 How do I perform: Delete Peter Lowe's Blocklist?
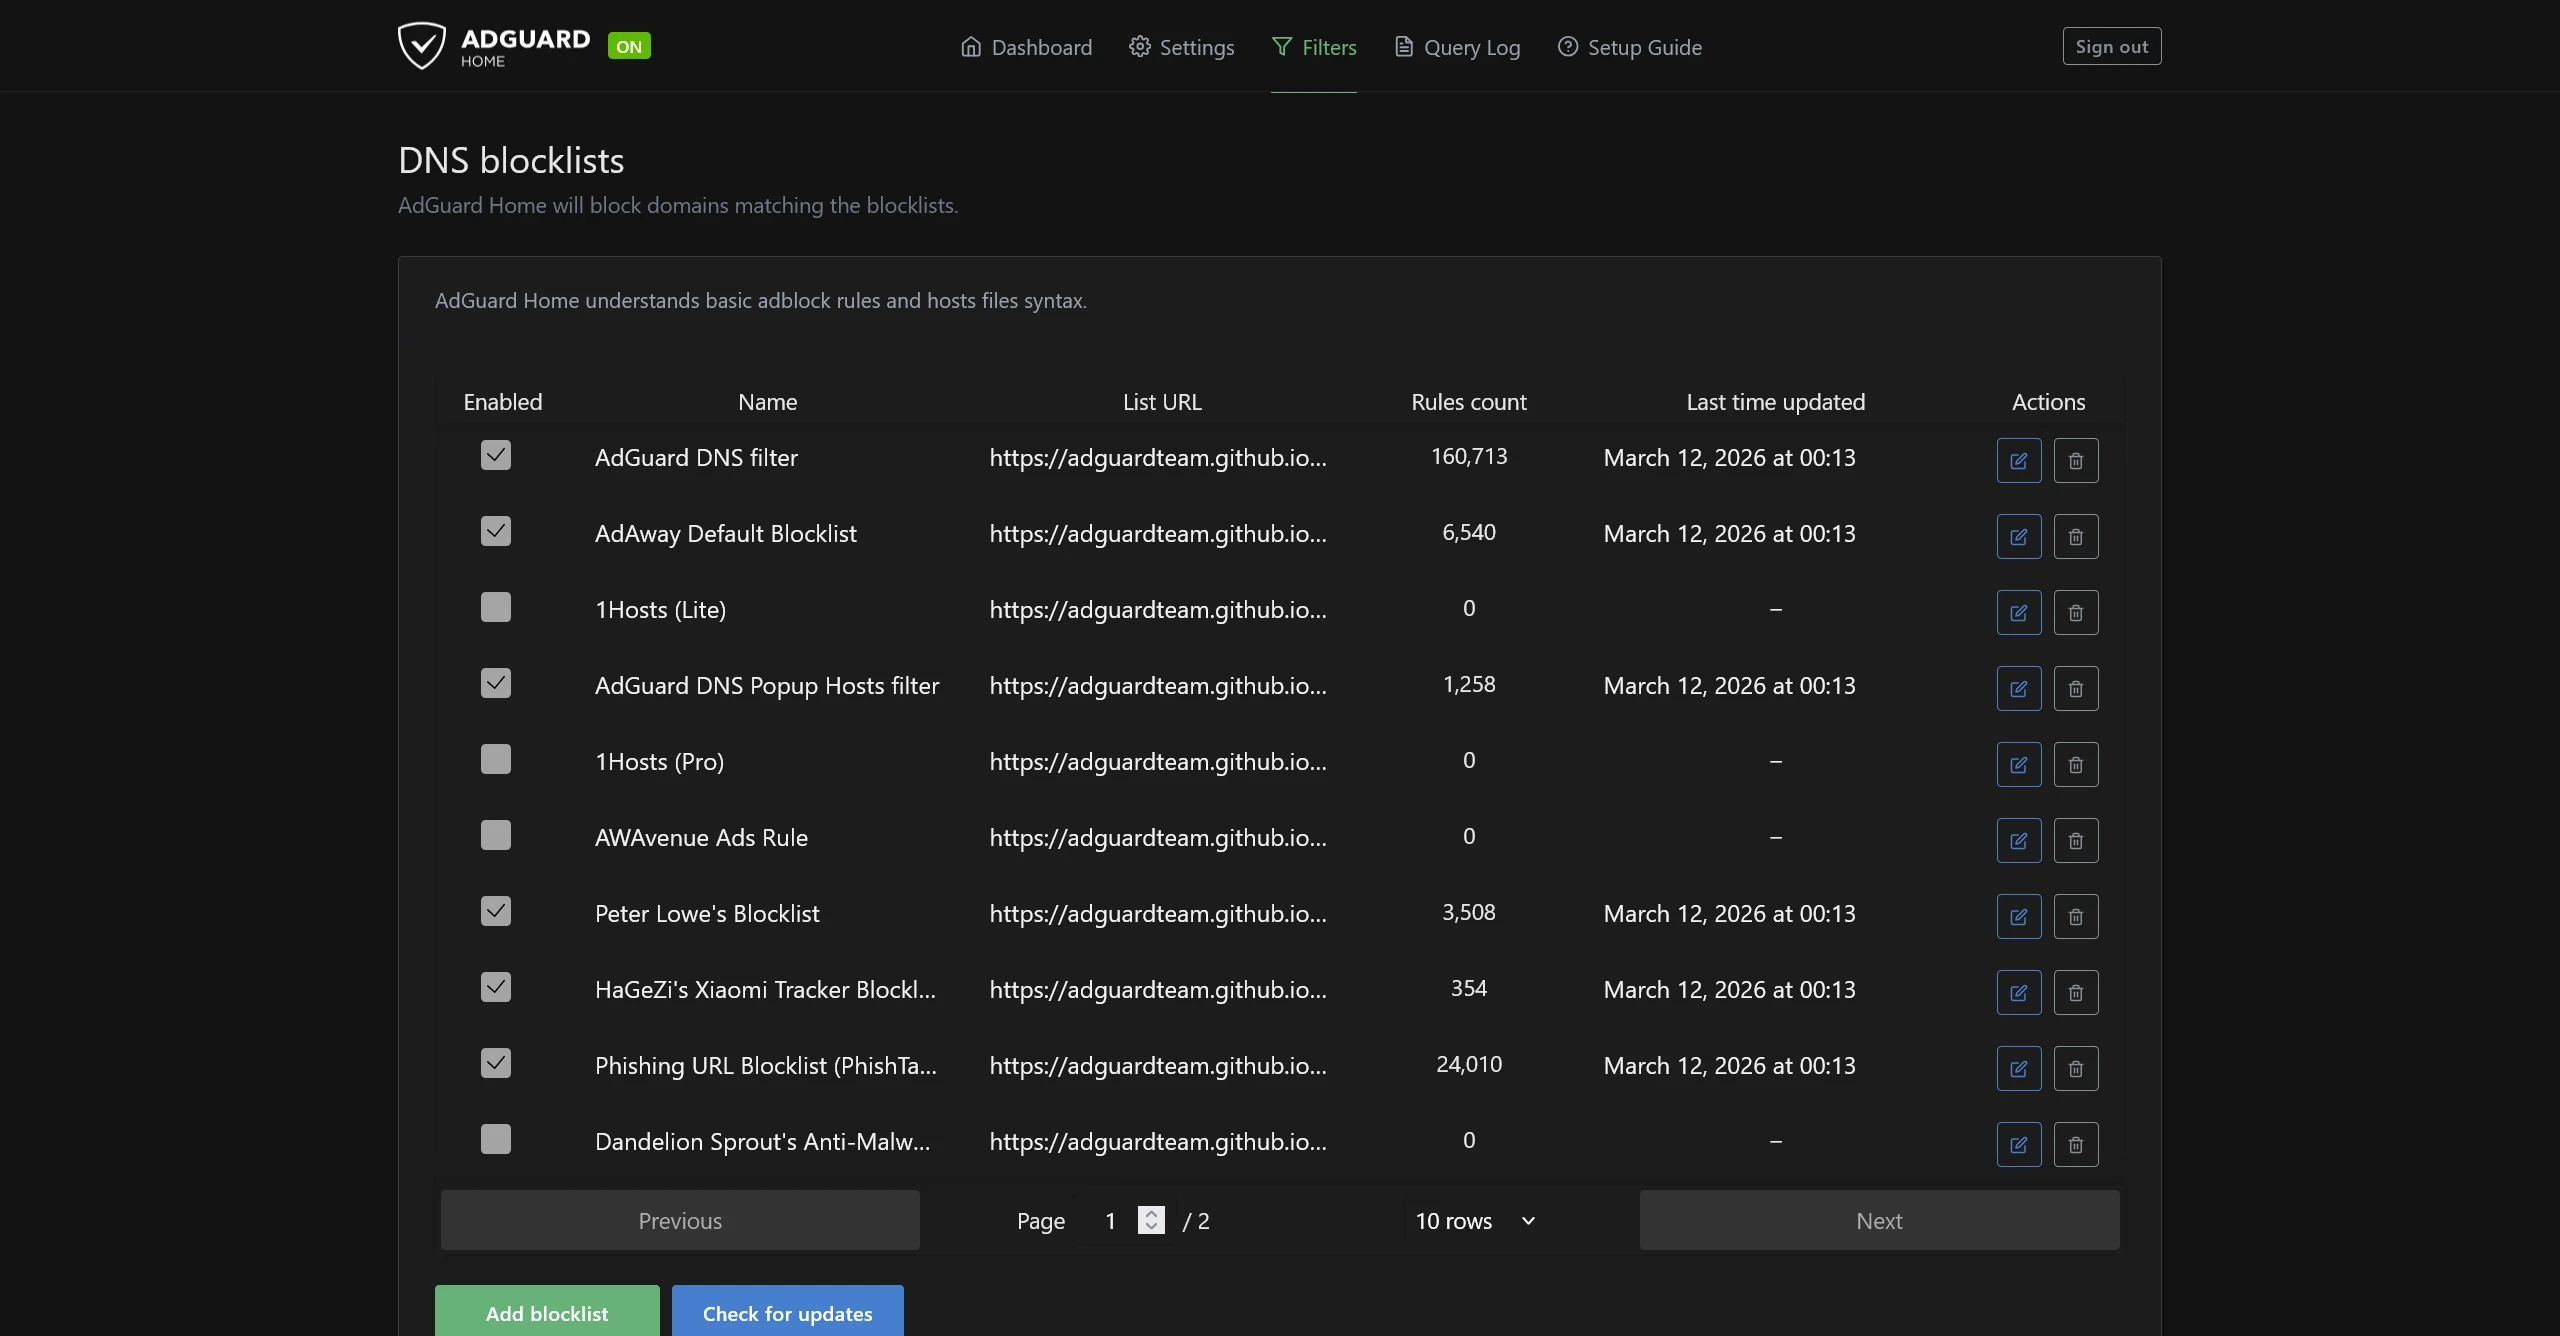click(2076, 916)
